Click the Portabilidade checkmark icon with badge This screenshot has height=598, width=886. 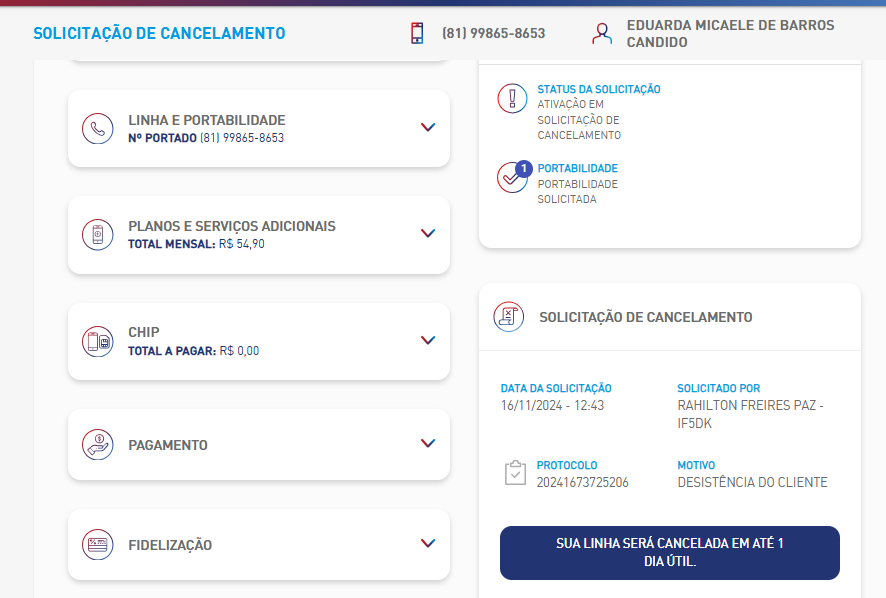click(514, 176)
